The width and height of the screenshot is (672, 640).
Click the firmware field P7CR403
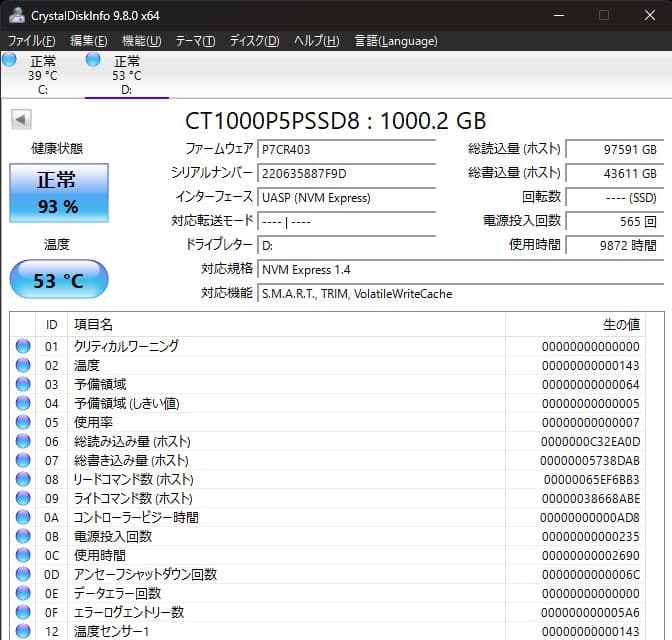346,150
